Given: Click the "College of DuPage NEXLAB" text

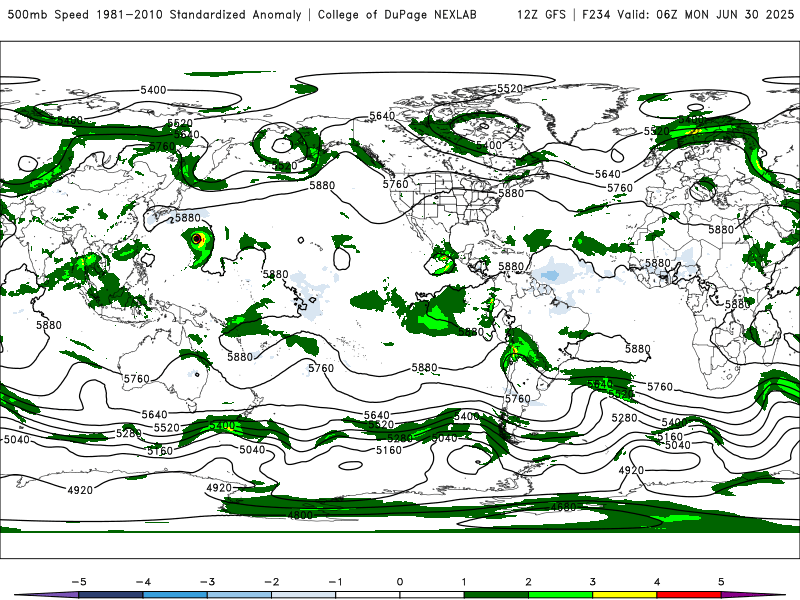Looking at the screenshot, I should point(397,14).
